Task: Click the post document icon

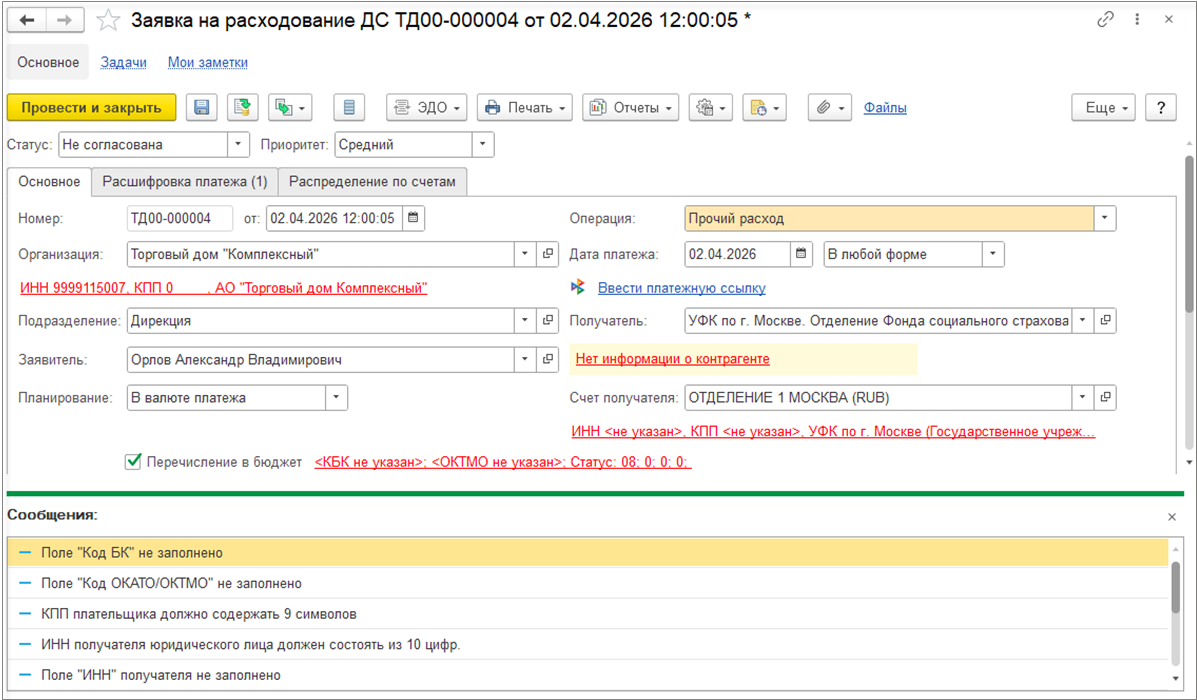Action: pyautogui.click(x=241, y=108)
